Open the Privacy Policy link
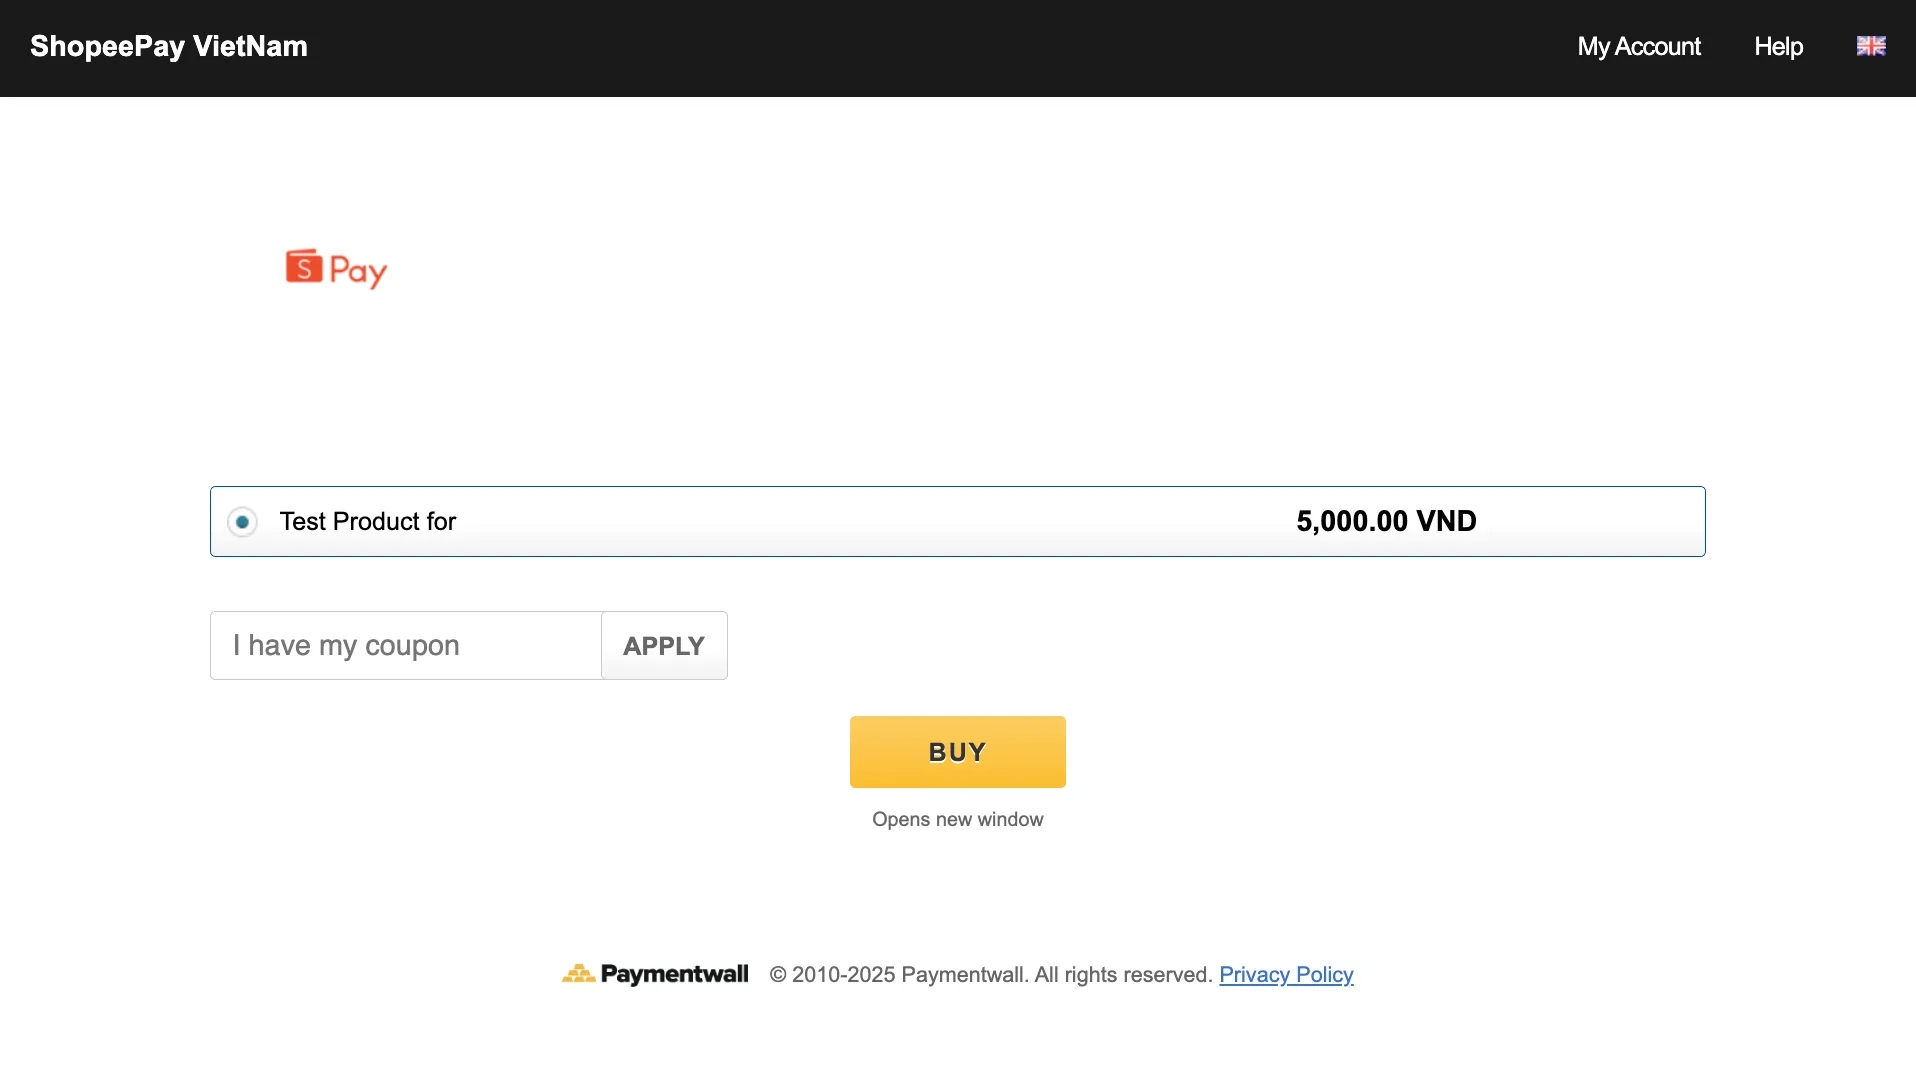The height and width of the screenshot is (1076, 1916). tap(1285, 975)
